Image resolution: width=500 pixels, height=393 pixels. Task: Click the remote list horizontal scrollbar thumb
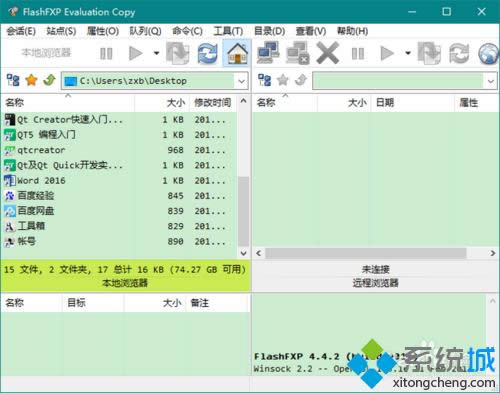click(366, 253)
